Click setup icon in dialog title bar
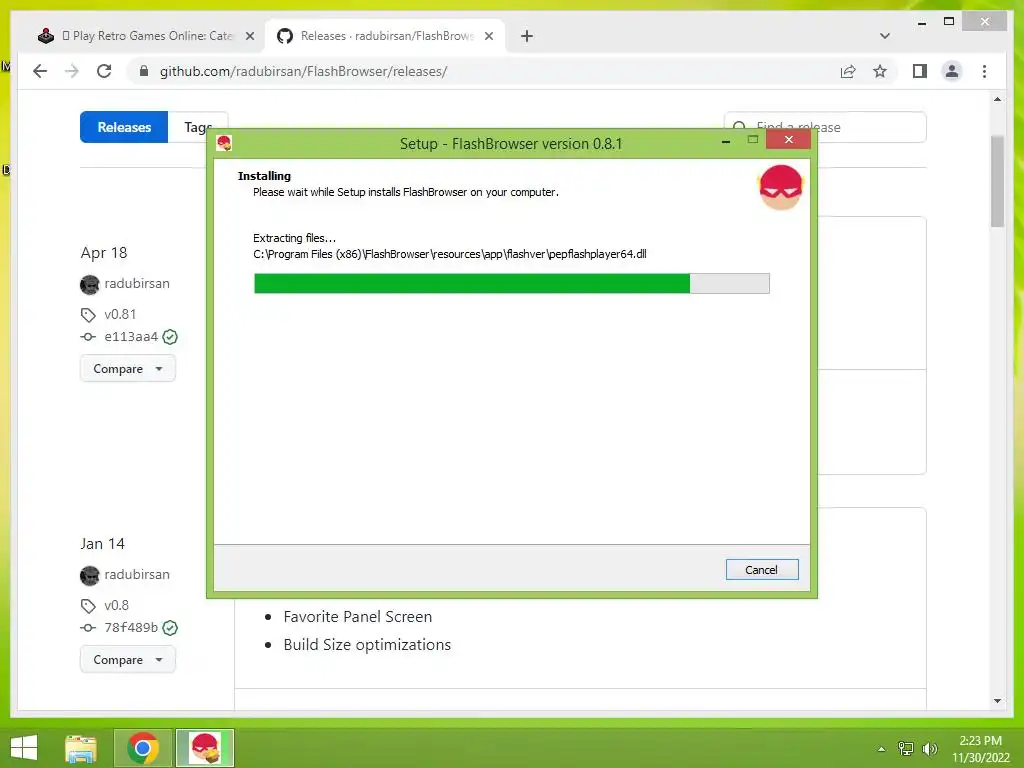This screenshot has width=1024, height=768. tap(224, 143)
